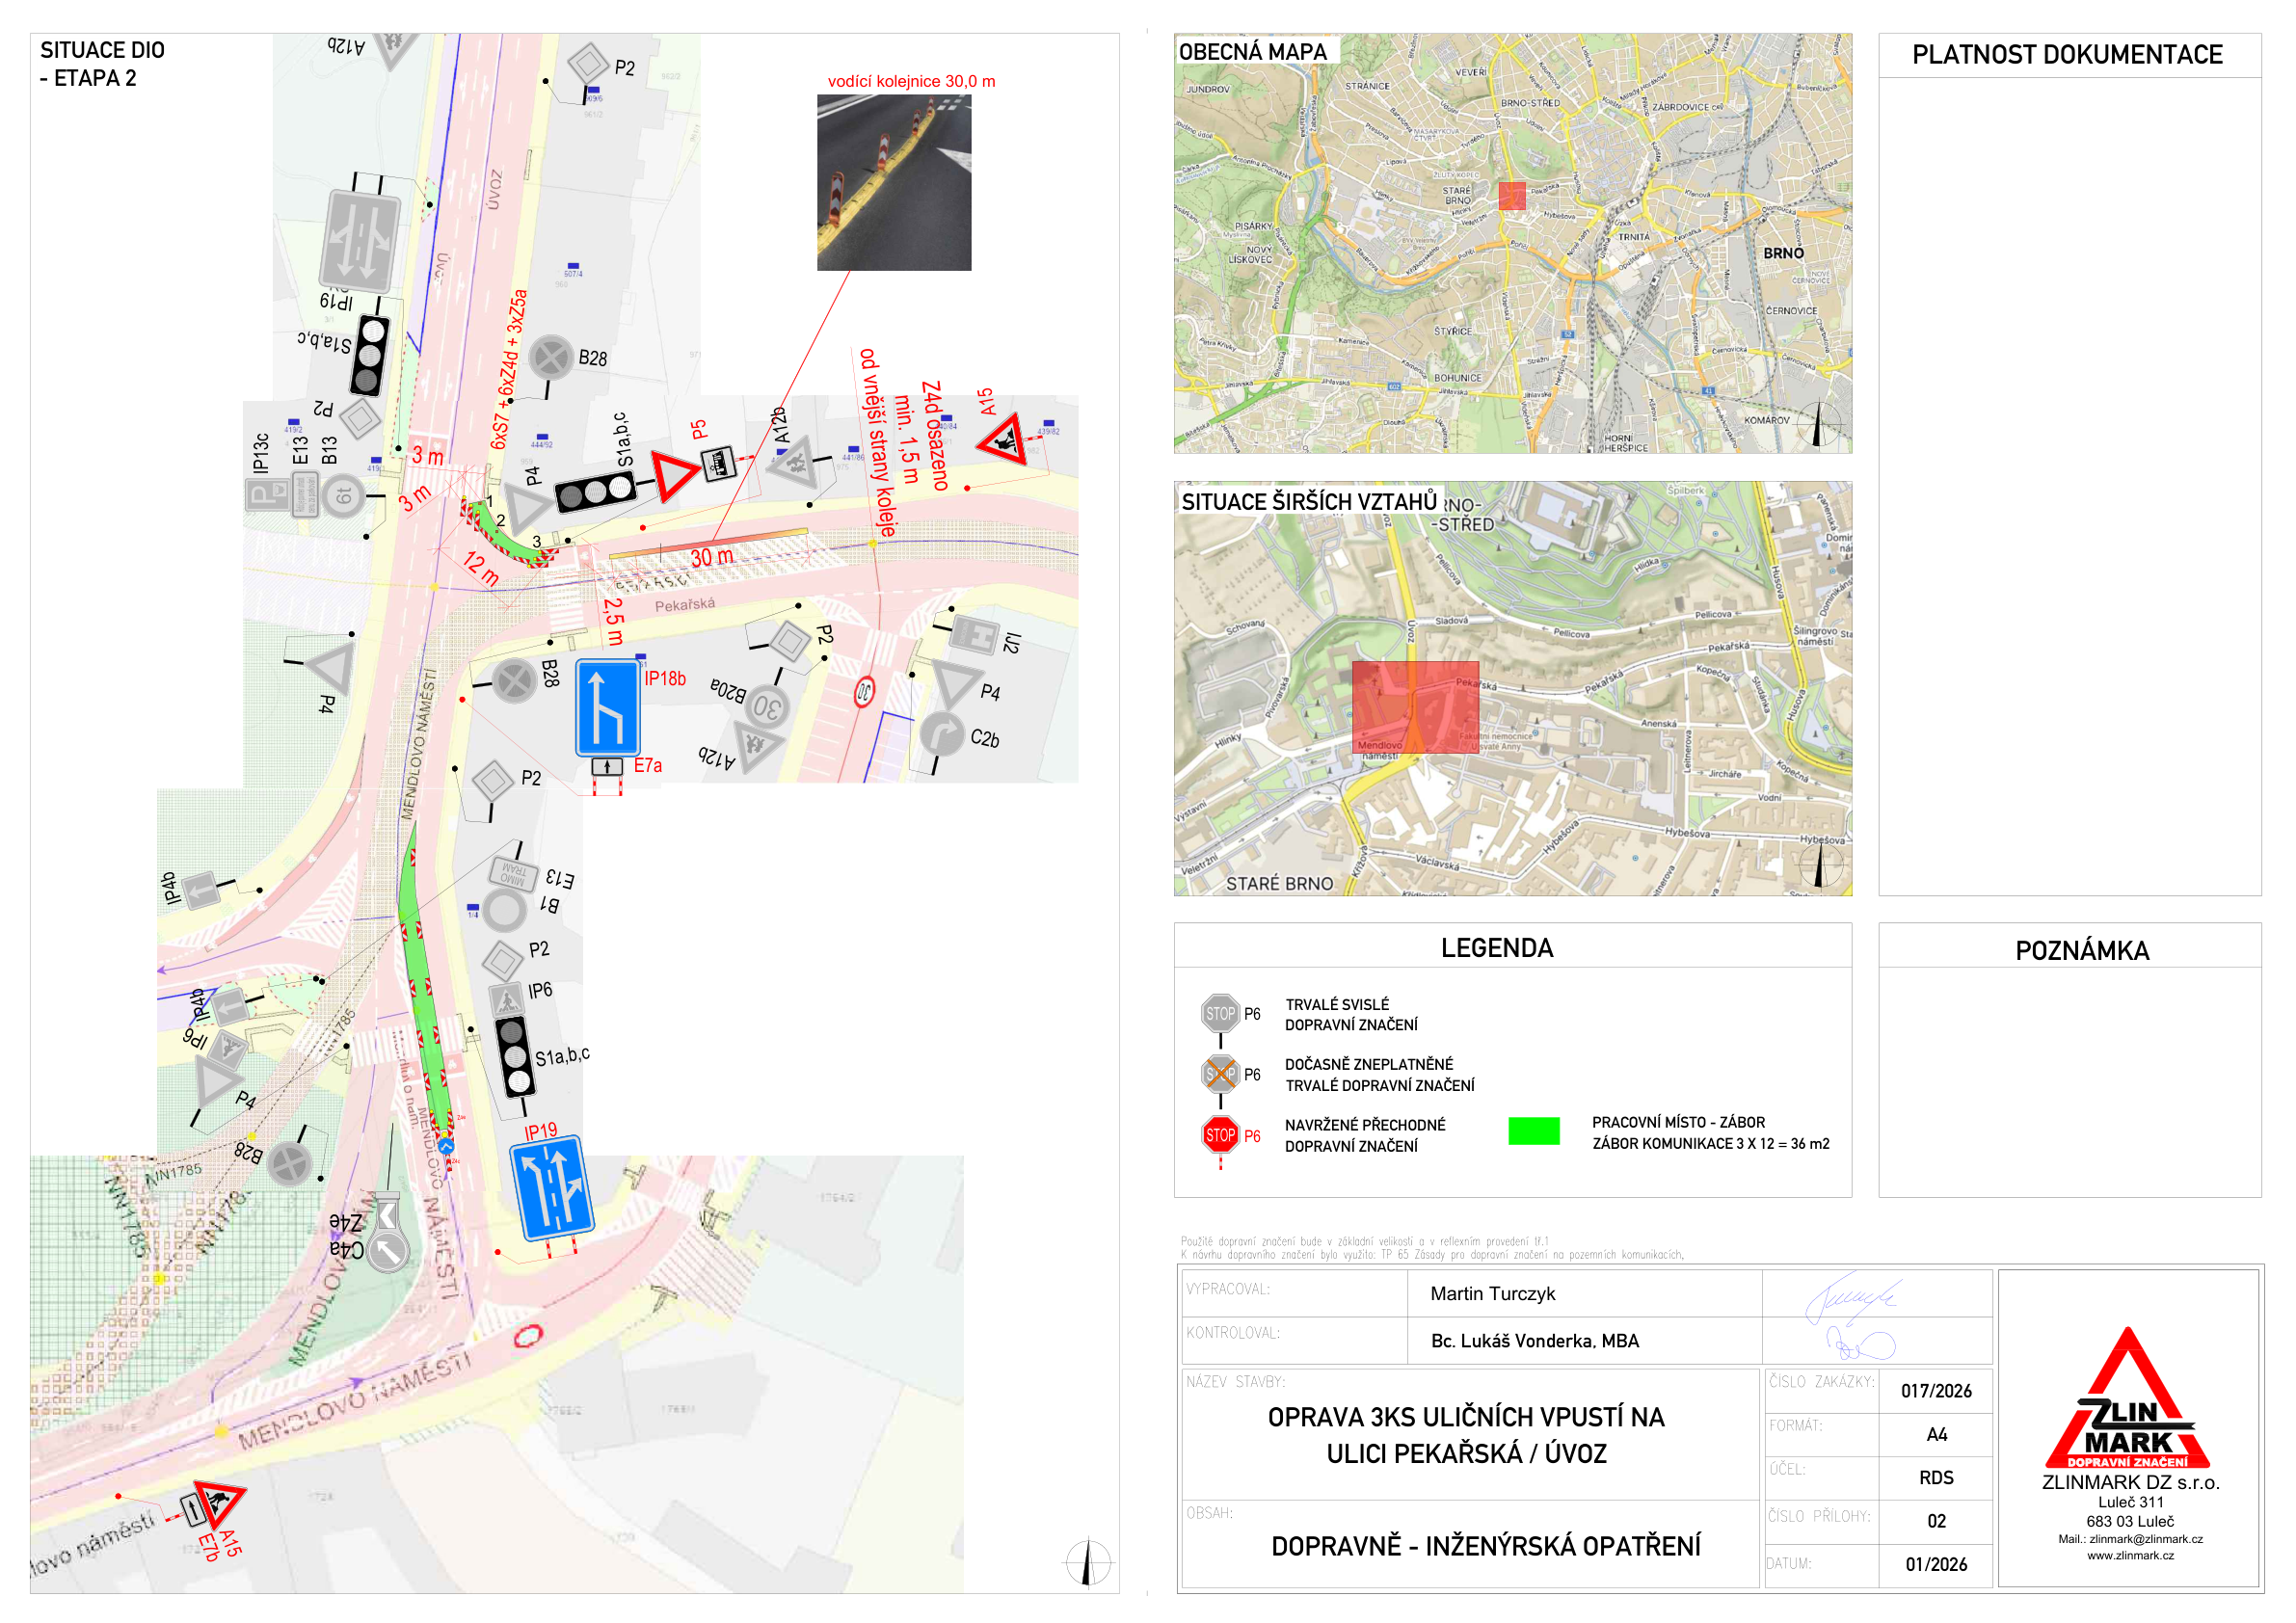The height and width of the screenshot is (1623, 2296).
Task: Select the E7a arrow plate under IP18b
Action: pyautogui.click(x=607, y=767)
